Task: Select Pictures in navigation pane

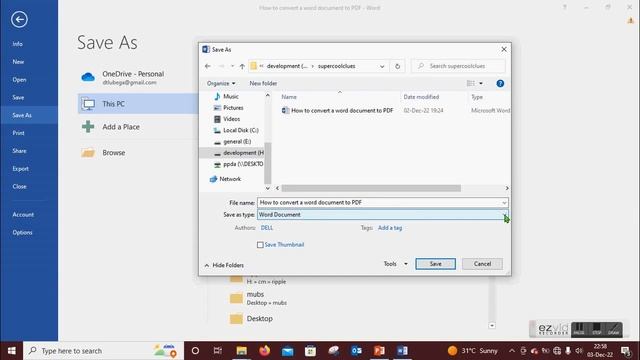Action: [233, 108]
